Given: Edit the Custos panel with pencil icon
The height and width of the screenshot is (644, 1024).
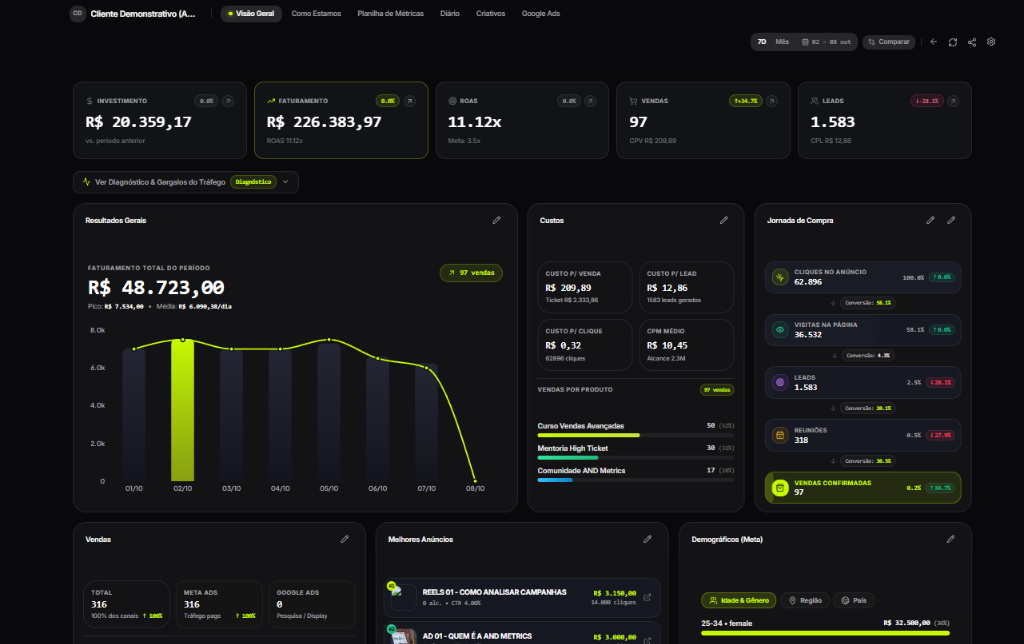Looking at the screenshot, I should (724, 220).
